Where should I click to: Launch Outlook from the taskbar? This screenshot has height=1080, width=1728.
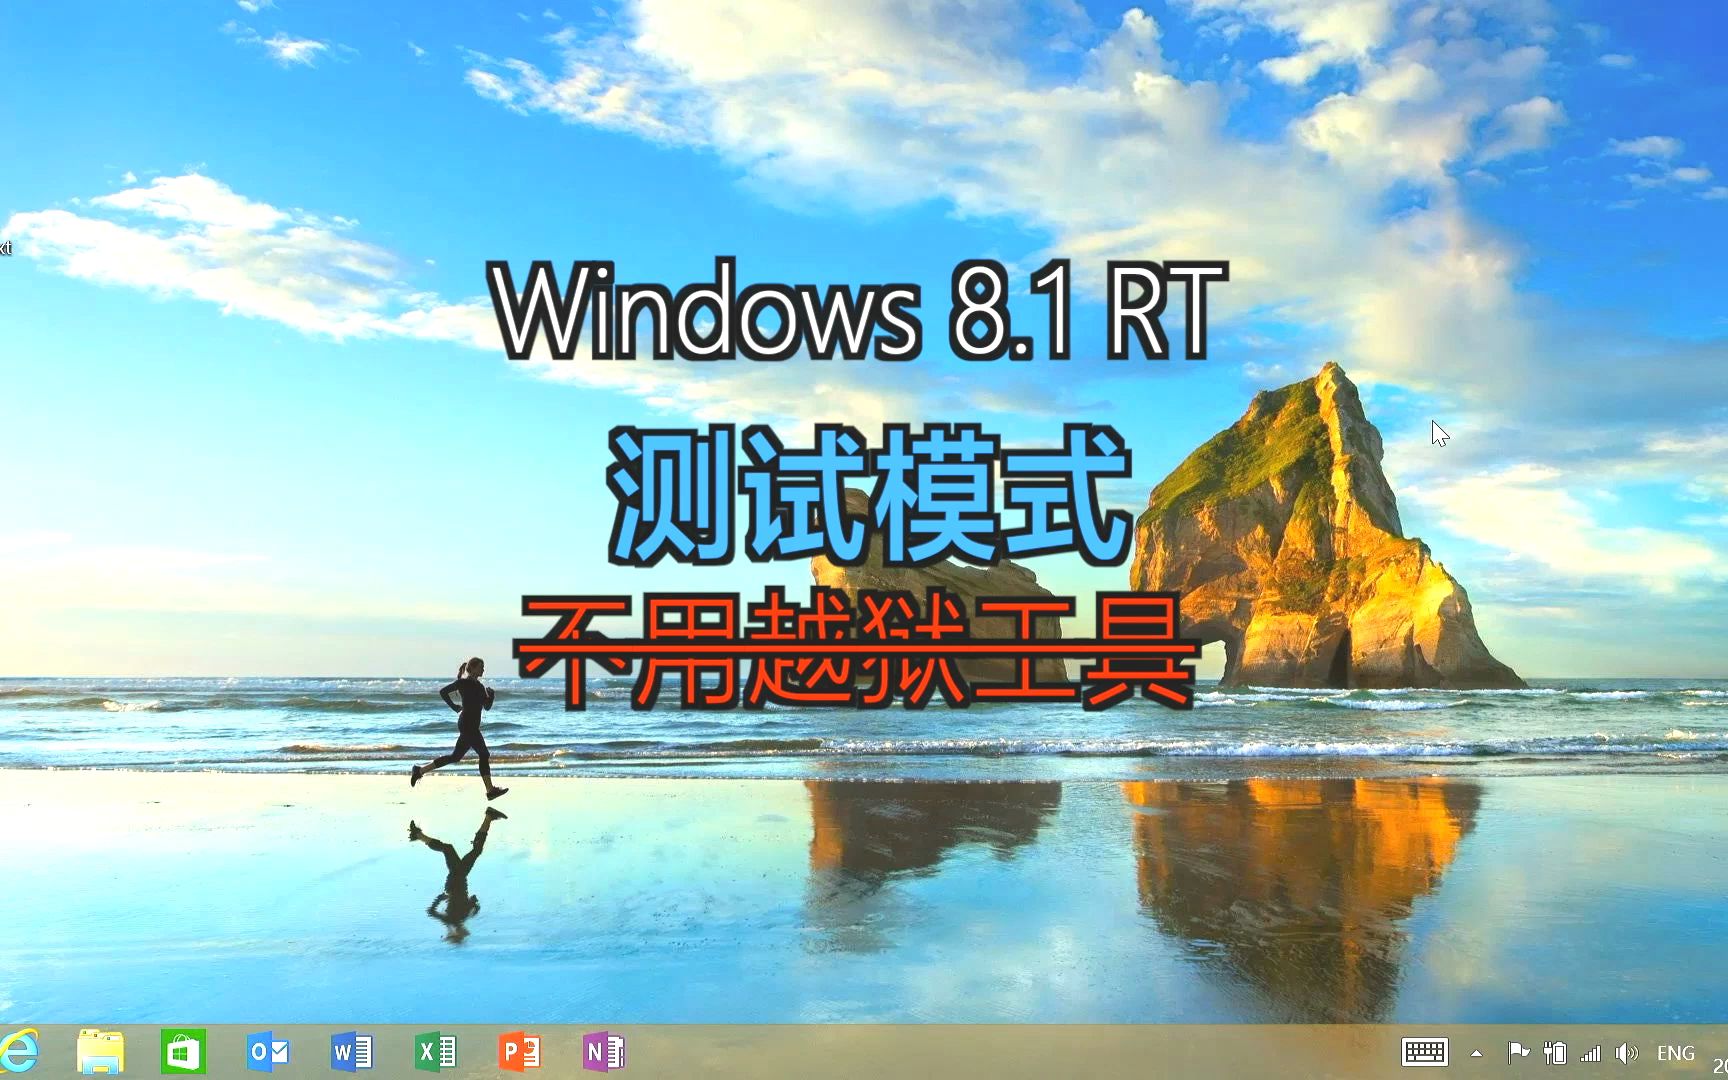coord(267,1053)
